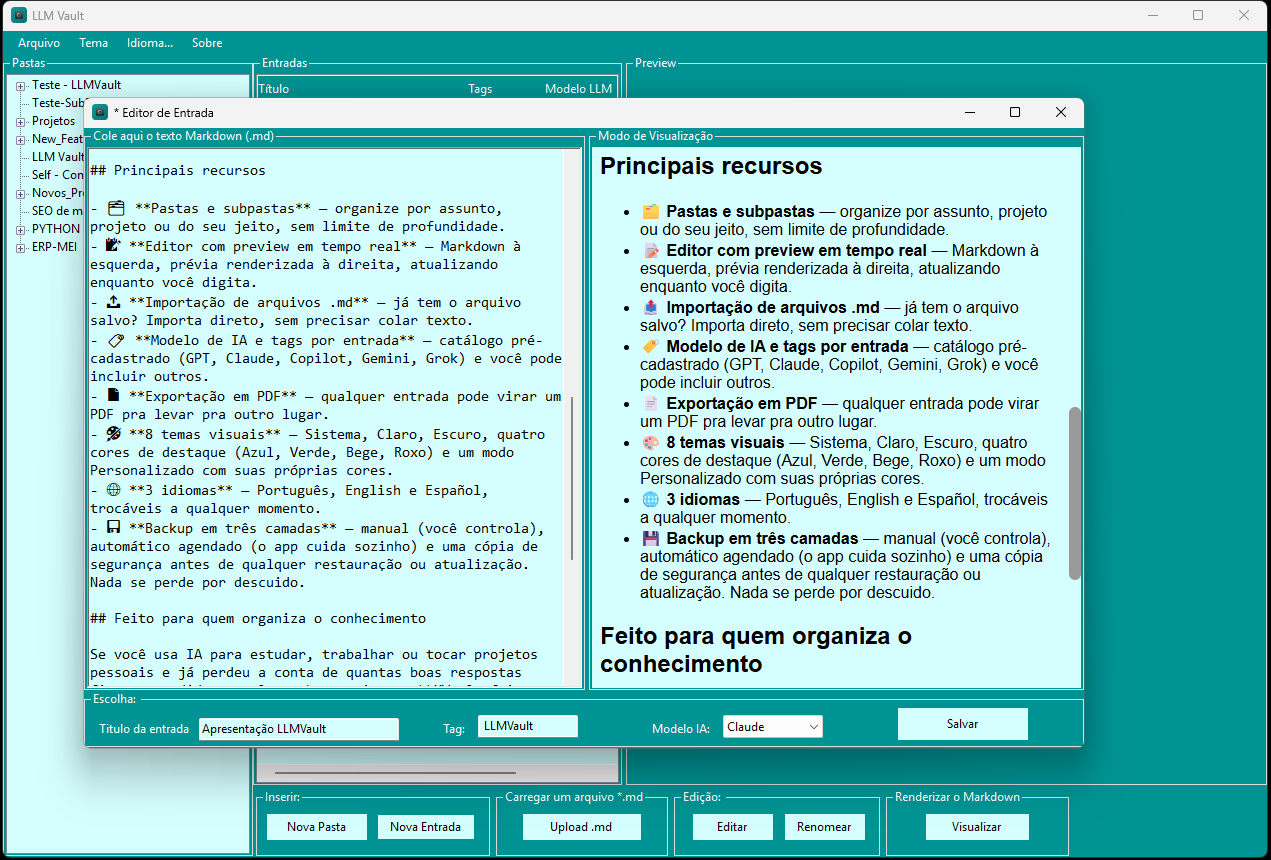
Task: Click the Tags column header in Entradas
Action: click(x=480, y=89)
